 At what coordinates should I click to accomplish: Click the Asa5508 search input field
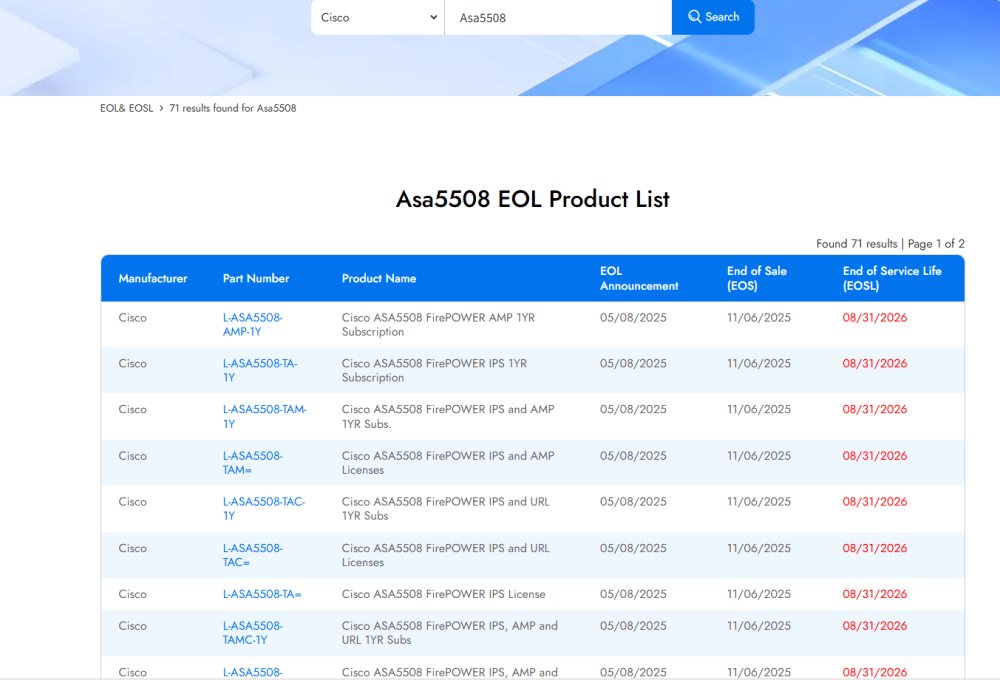[558, 17]
